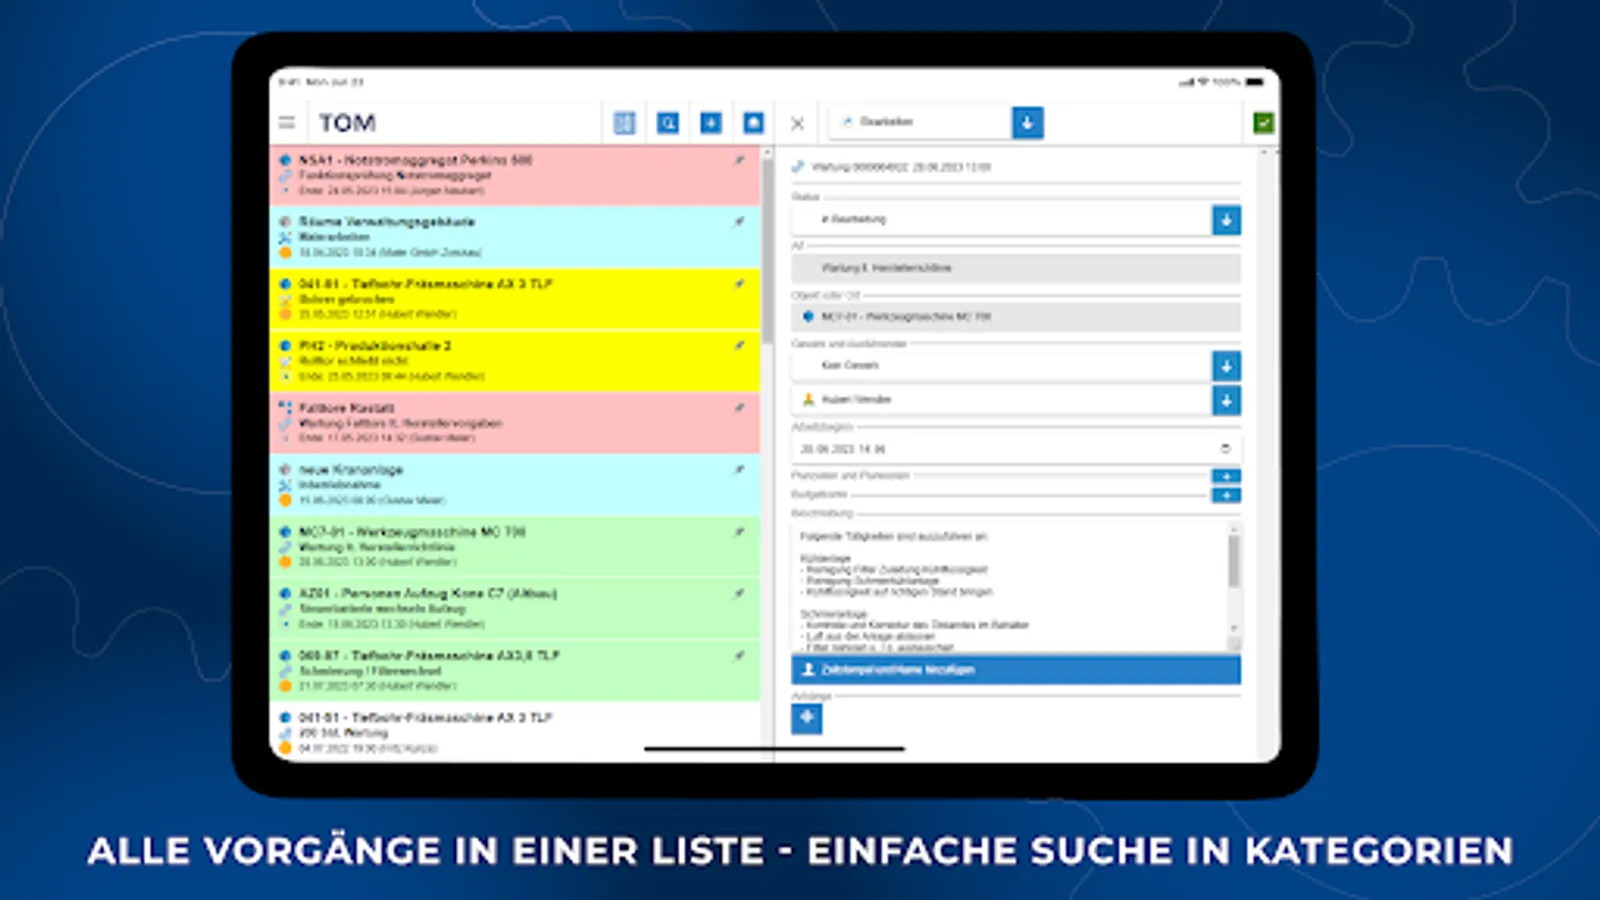
Task: Click the Arbeitsbeginn date input field
Action: click(x=1016, y=449)
